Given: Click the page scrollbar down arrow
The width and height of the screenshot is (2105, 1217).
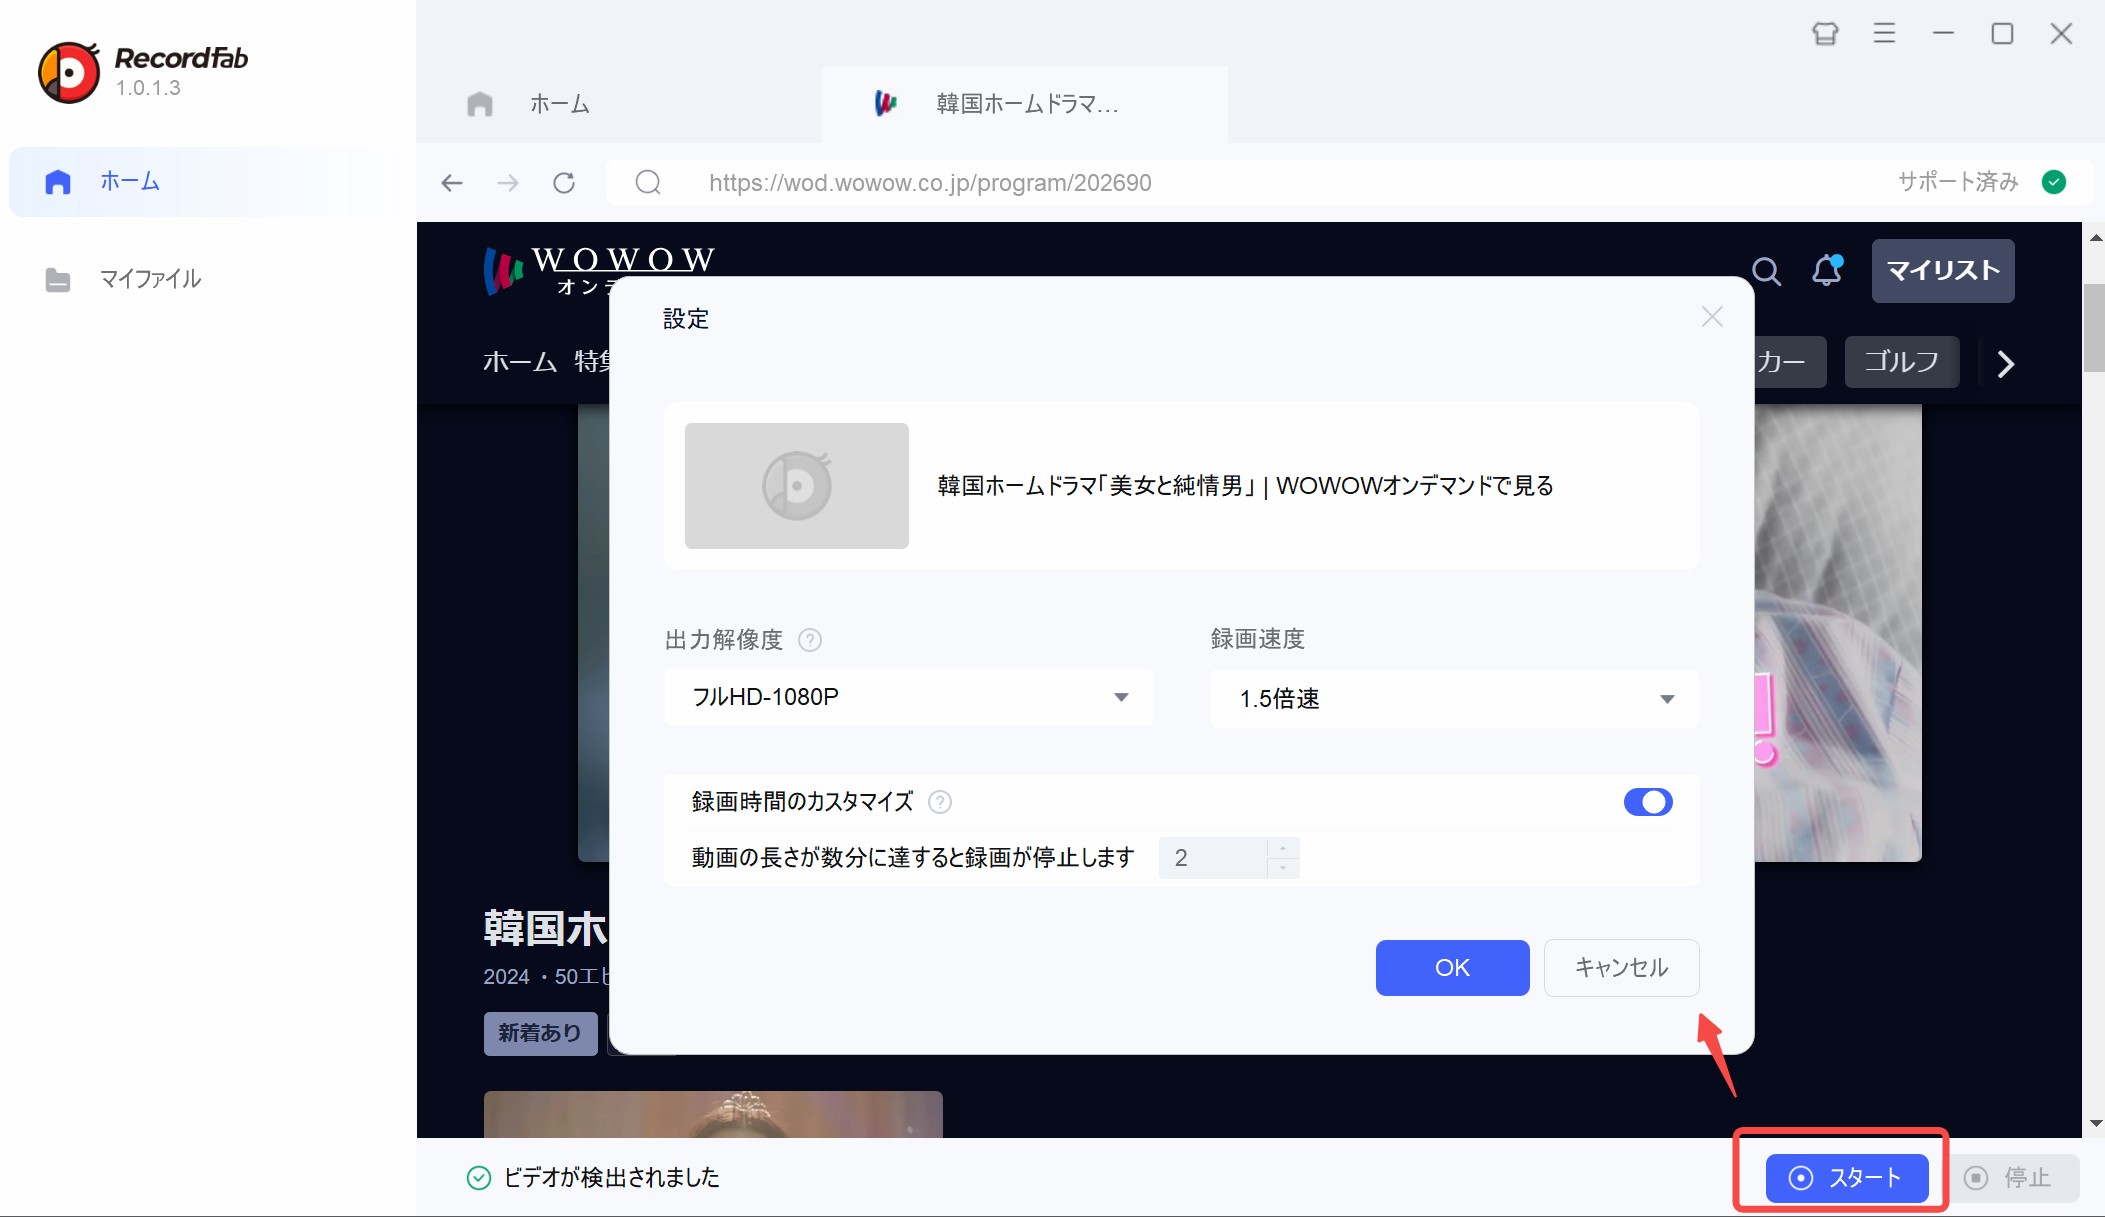Looking at the screenshot, I should coord(2095,1124).
